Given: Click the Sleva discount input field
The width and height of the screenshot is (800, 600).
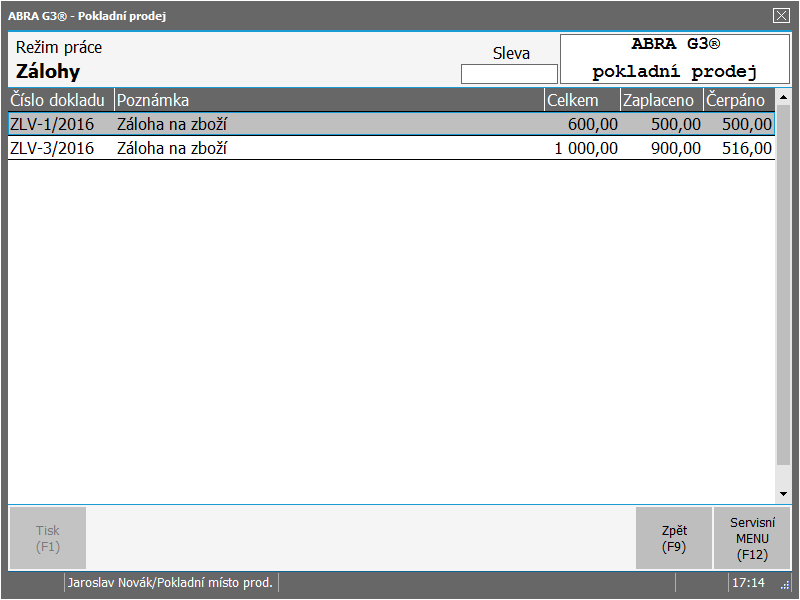Looking at the screenshot, I should [x=509, y=74].
